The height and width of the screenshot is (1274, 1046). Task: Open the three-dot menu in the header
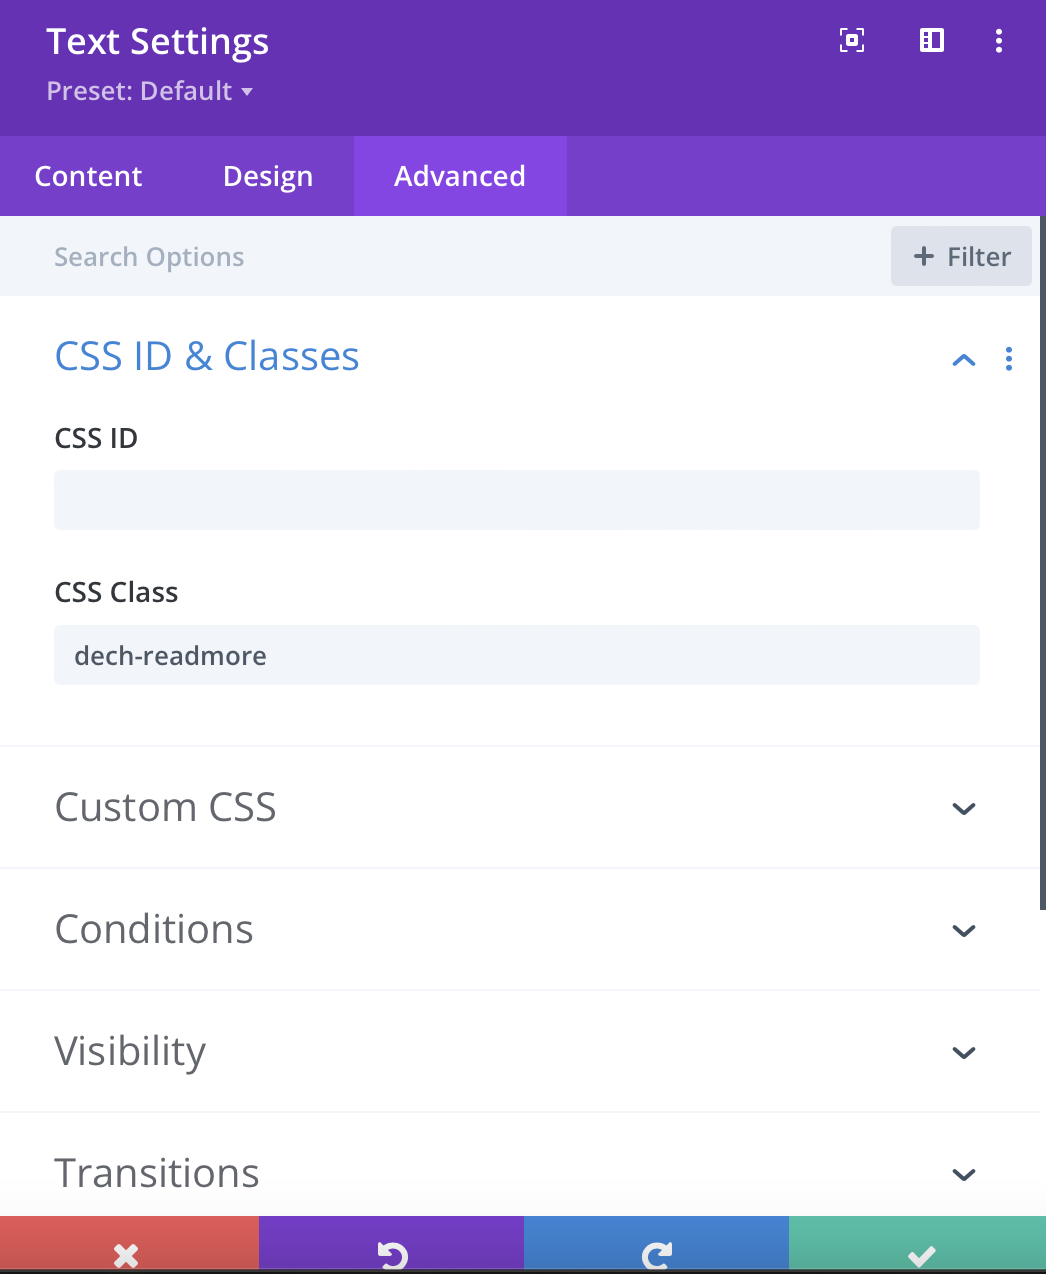[999, 40]
